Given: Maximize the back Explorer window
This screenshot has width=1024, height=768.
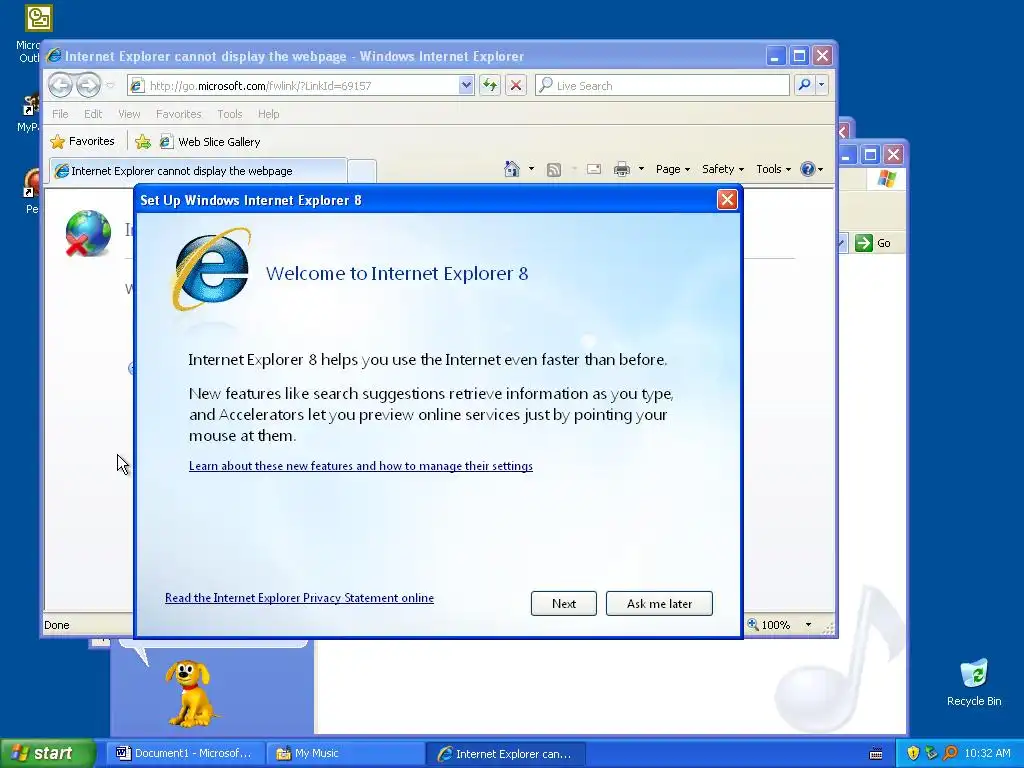Looking at the screenshot, I should click(x=870, y=155).
